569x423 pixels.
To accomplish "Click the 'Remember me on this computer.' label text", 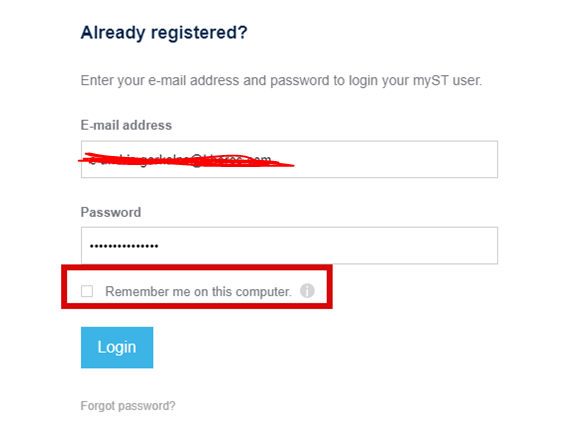I will (198, 291).
